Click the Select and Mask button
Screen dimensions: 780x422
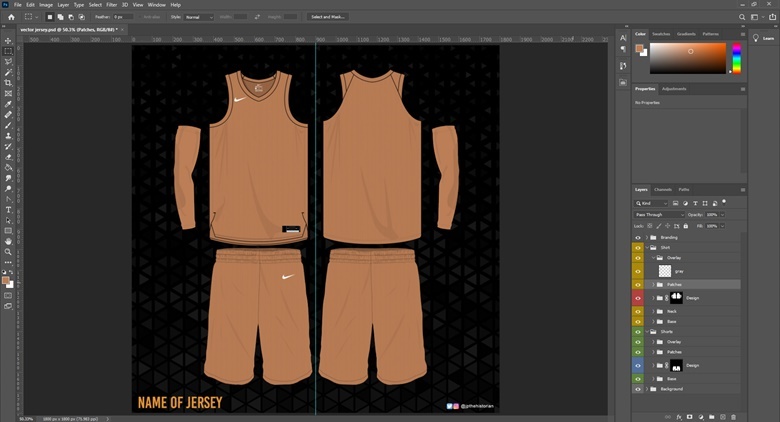[x=328, y=17]
